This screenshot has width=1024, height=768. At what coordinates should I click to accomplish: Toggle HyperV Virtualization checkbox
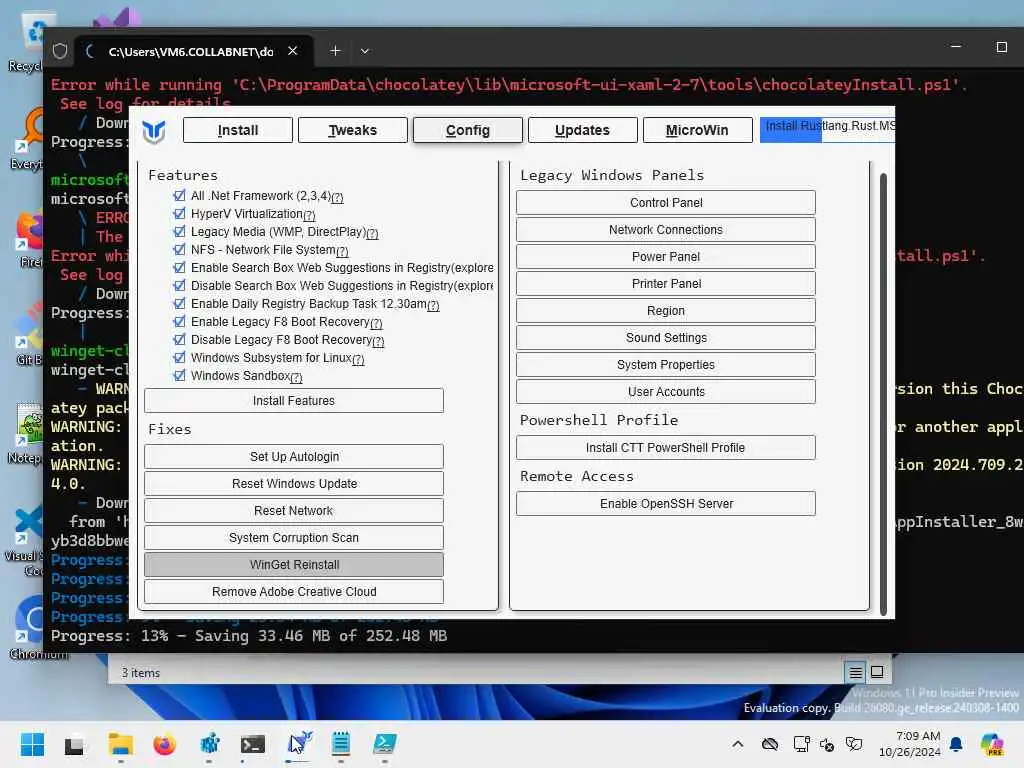(180, 214)
